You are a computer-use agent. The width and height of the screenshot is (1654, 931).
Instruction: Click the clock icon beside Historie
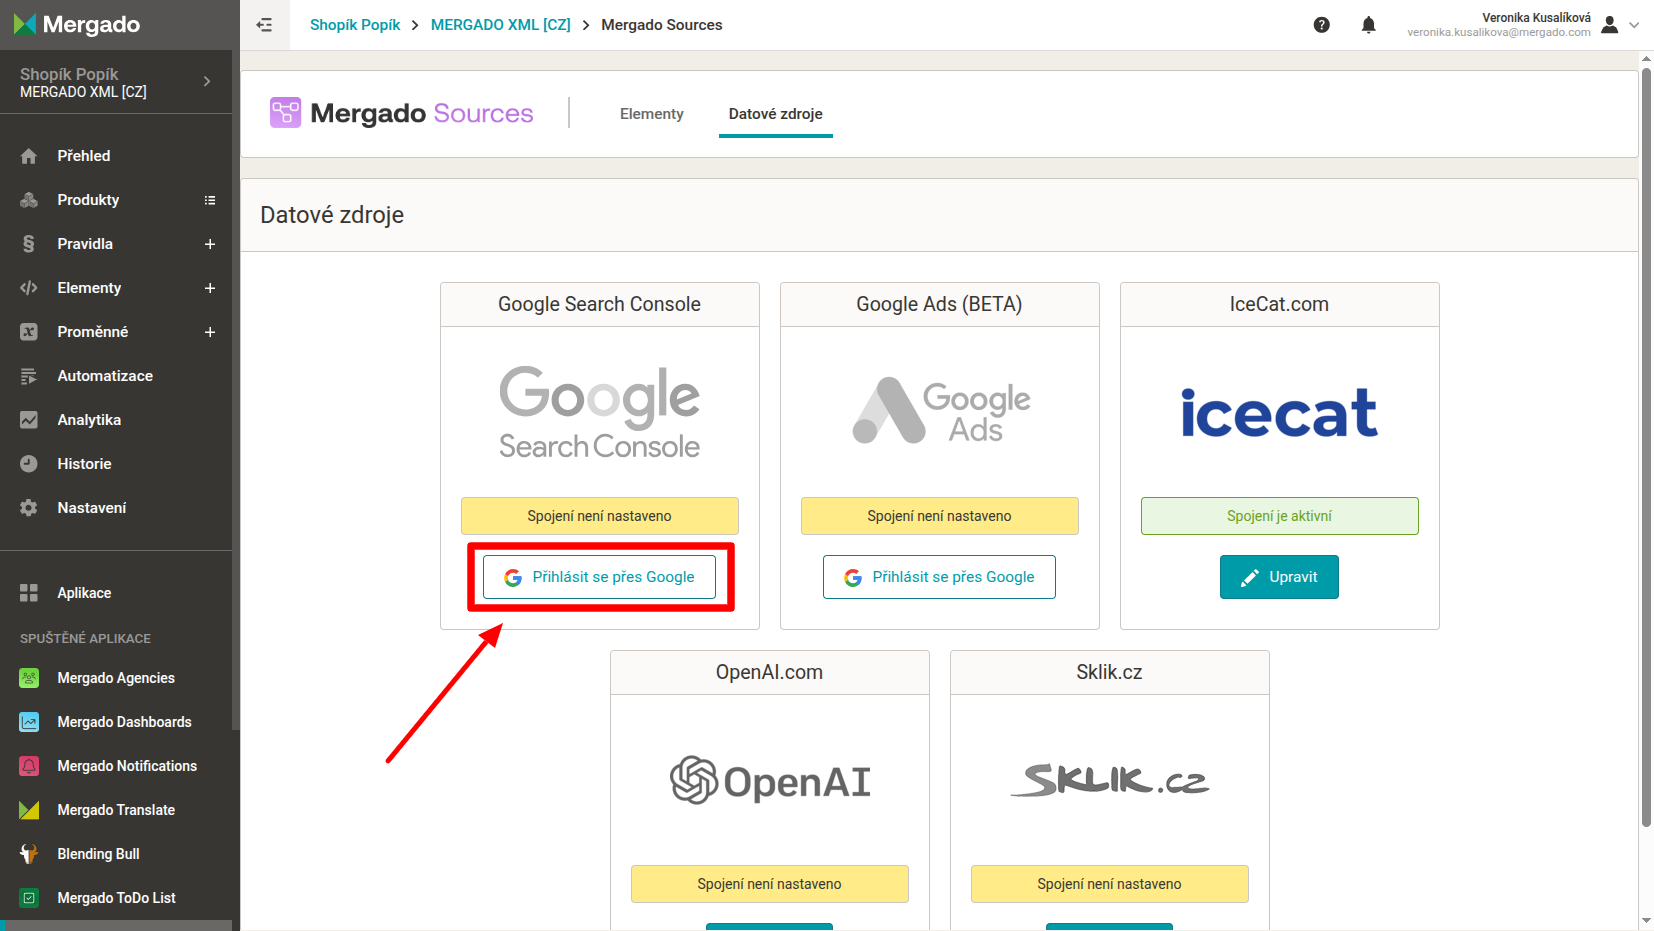[29, 464]
